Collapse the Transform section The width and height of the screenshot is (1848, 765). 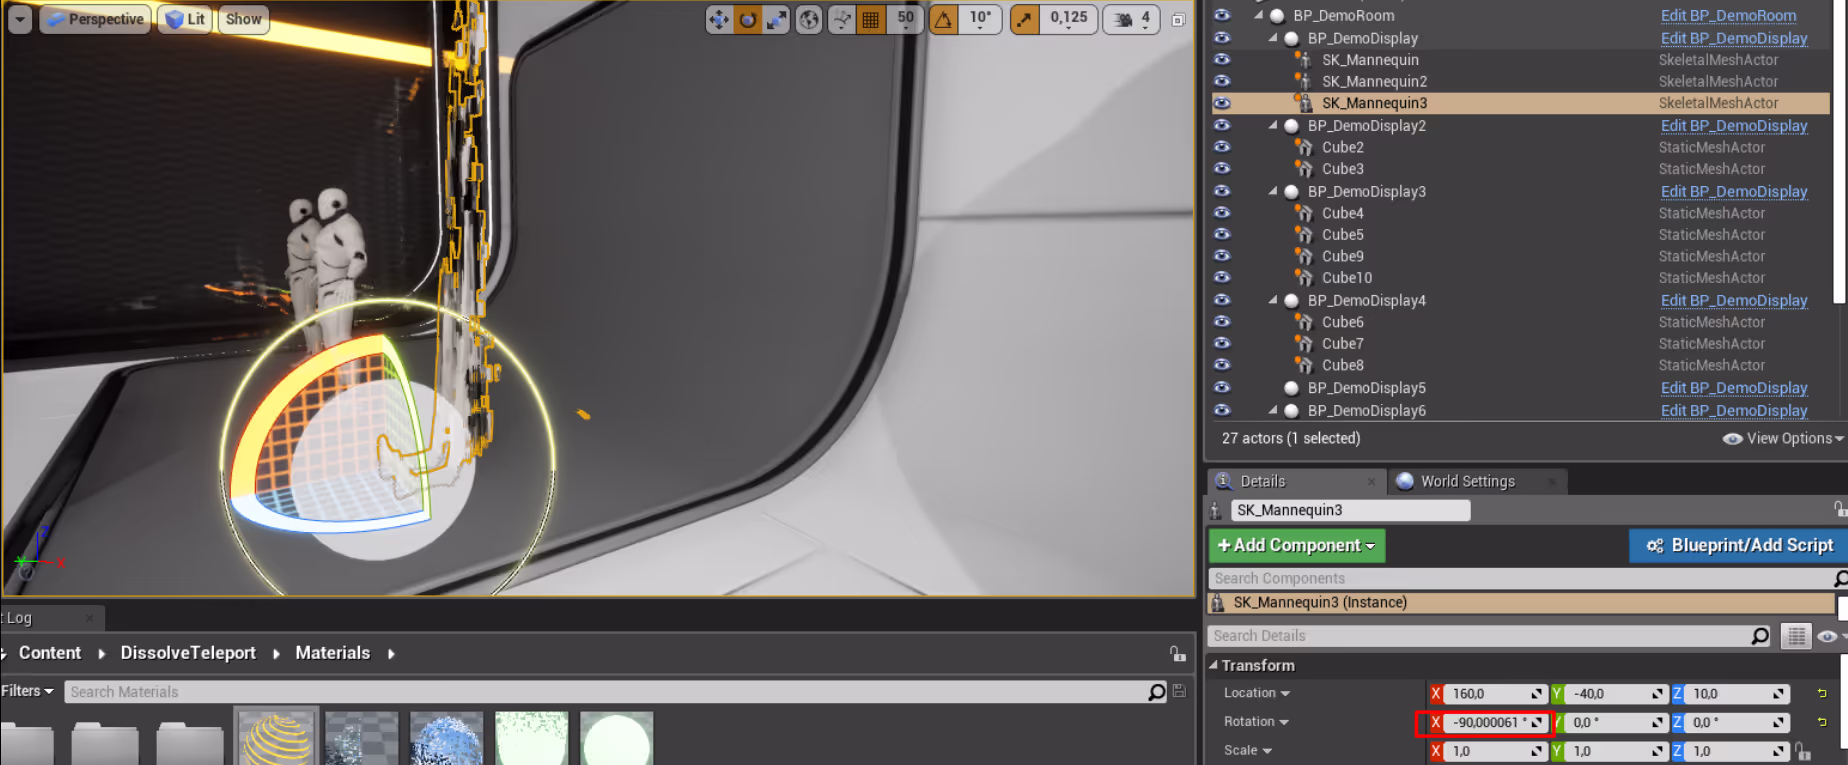(1214, 665)
